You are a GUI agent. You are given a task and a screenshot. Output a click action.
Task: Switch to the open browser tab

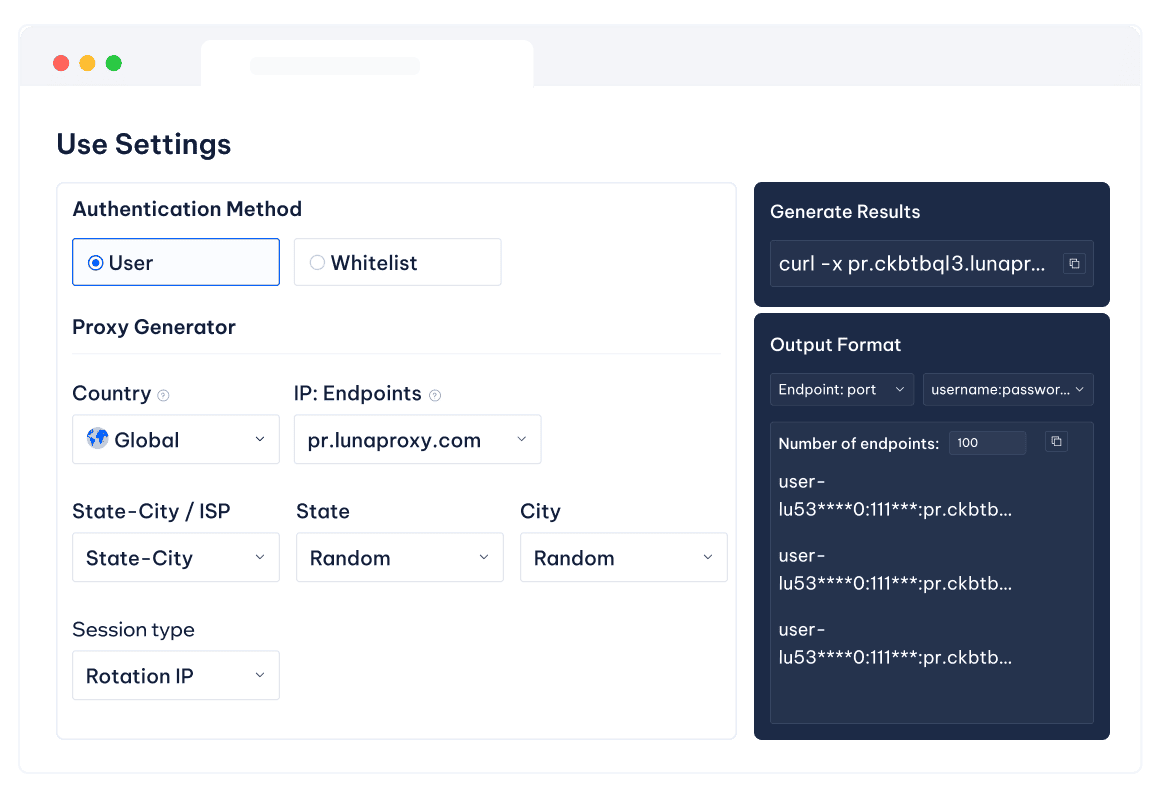tap(366, 62)
